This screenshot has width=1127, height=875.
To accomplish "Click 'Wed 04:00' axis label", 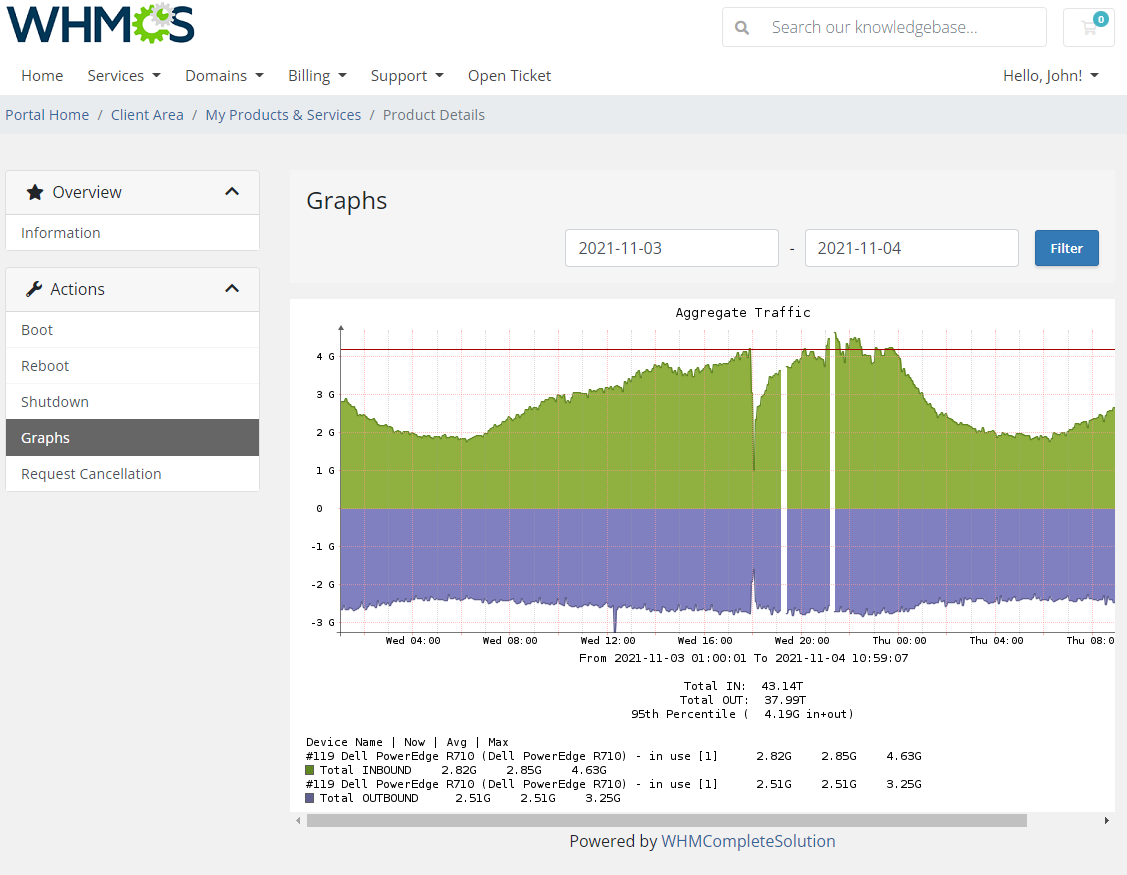I will (413, 641).
